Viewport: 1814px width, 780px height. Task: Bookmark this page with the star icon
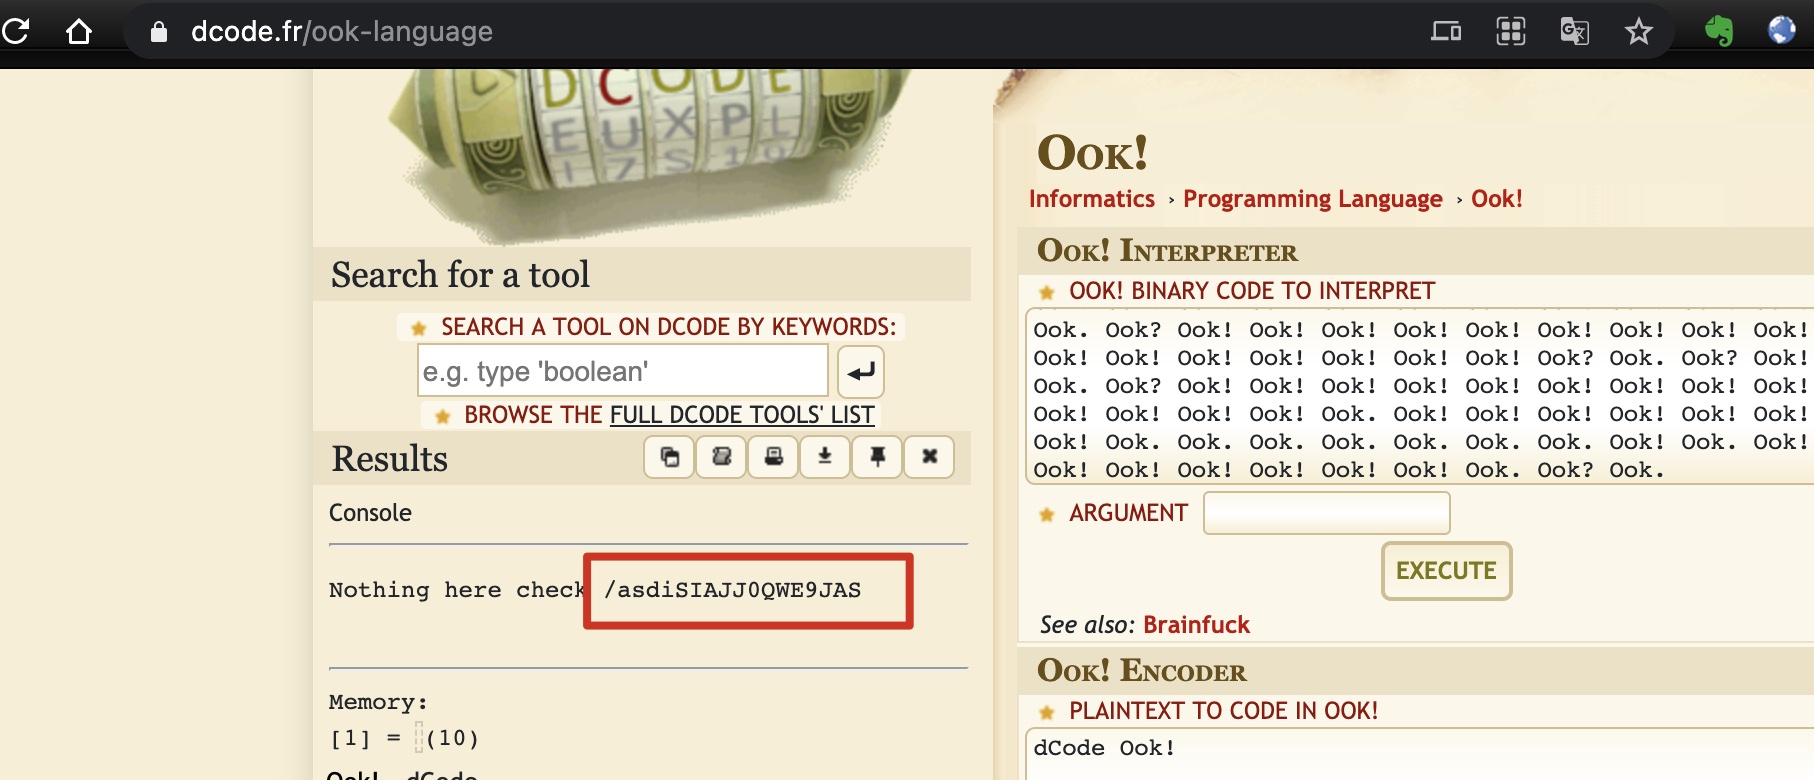coord(1638,32)
